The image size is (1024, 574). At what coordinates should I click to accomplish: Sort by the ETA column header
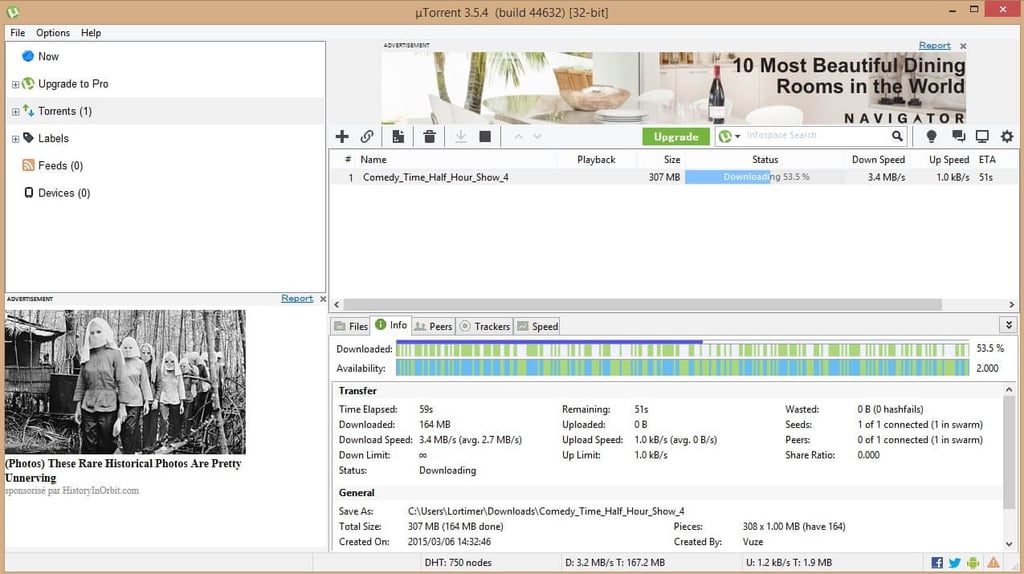click(x=987, y=159)
